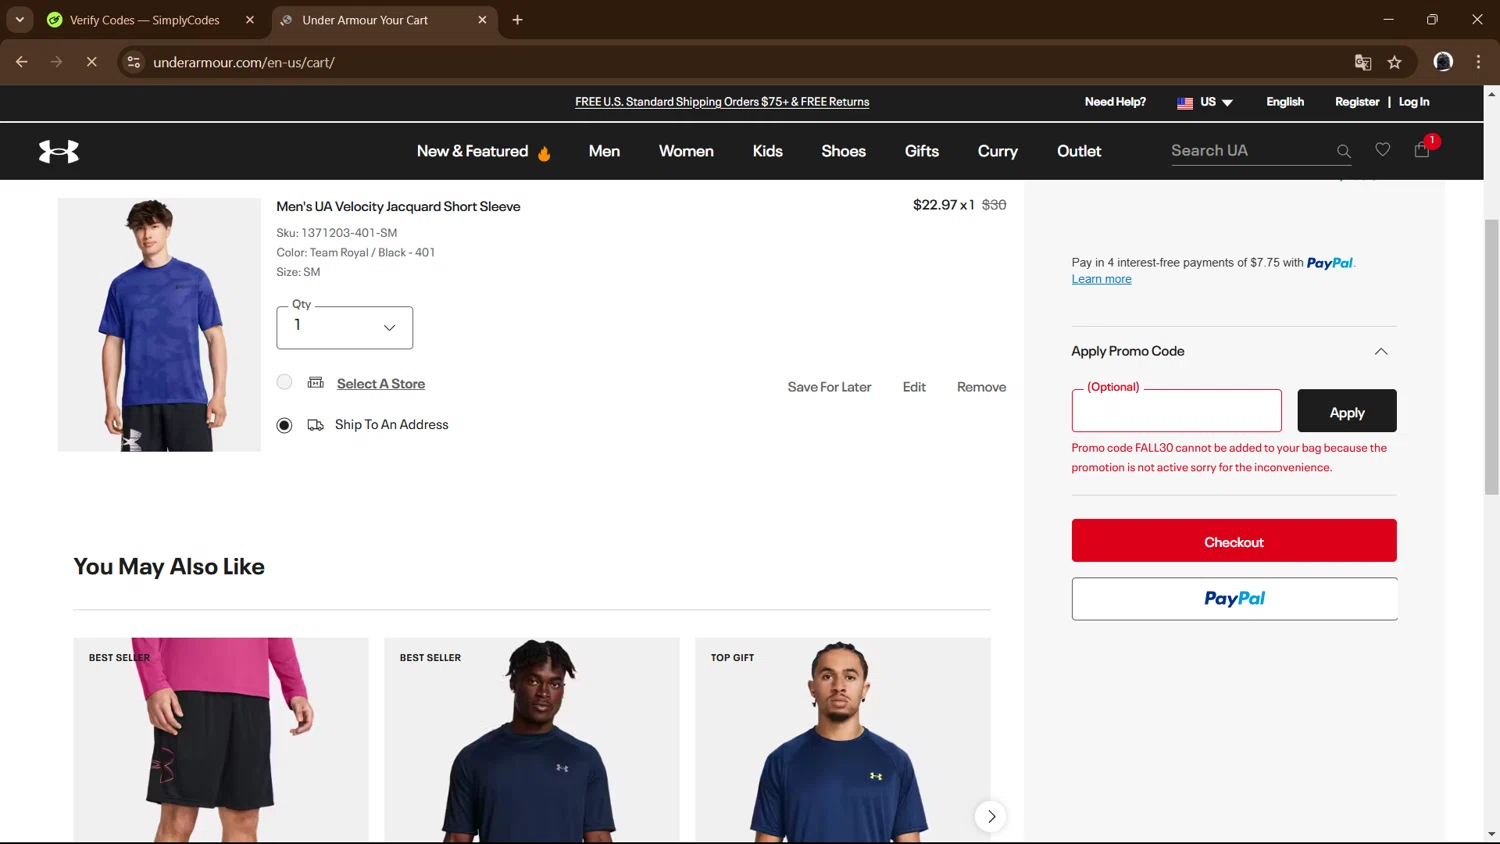
Task: Open the Velocity Jacquard shirt product image
Action: coord(159,325)
